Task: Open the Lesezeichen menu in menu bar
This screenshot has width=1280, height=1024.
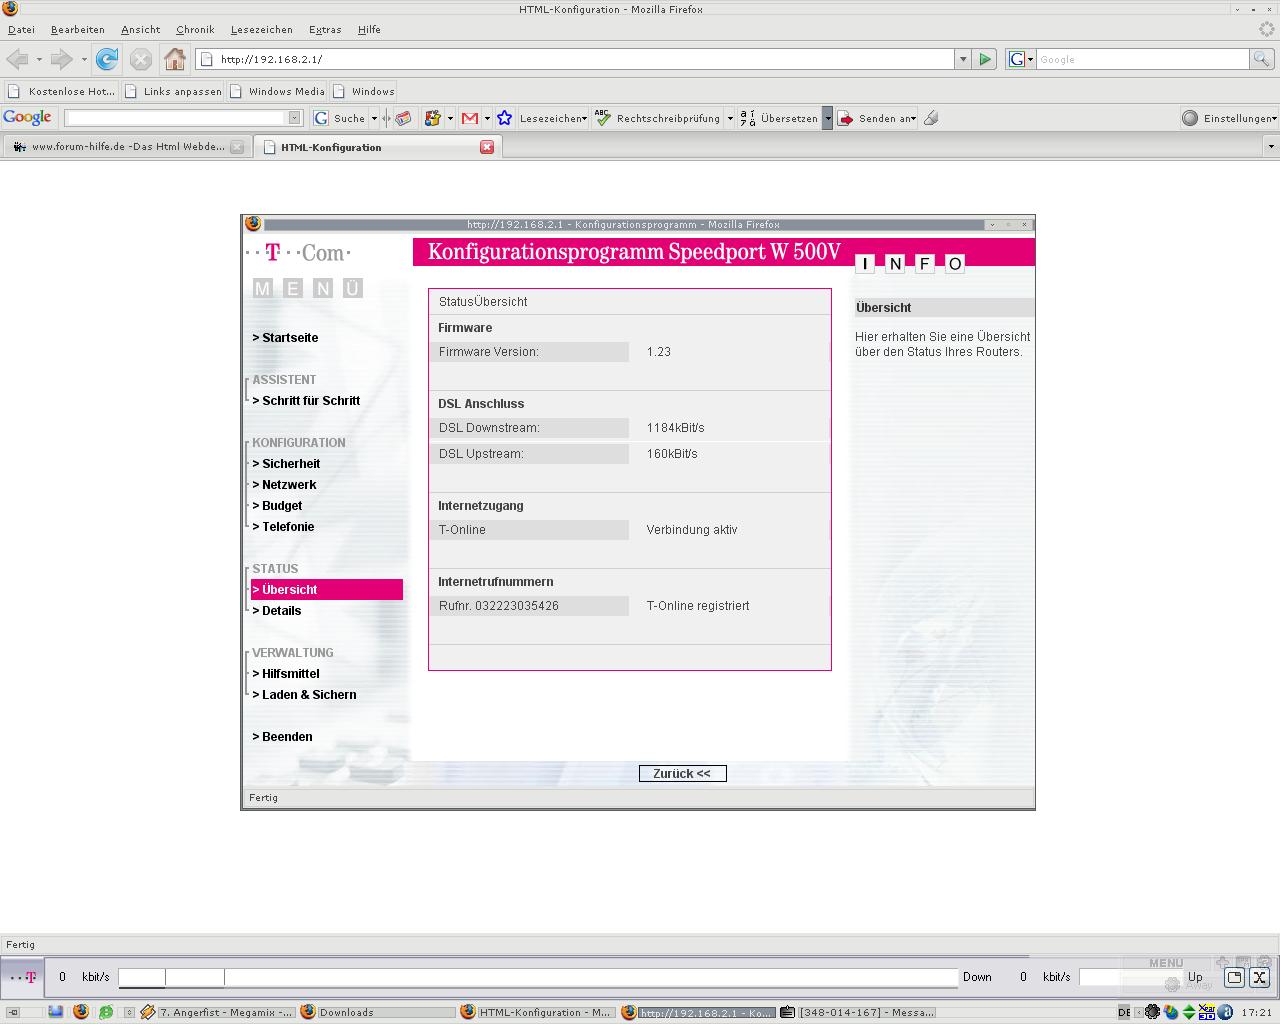Action: (x=261, y=29)
